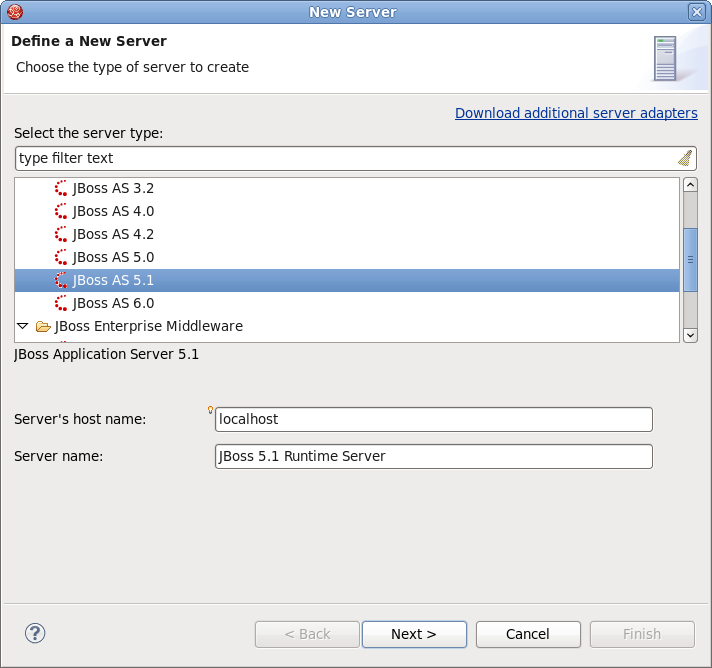Click the JBoss AS 3.2 server icon

click(x=62, y=188)
